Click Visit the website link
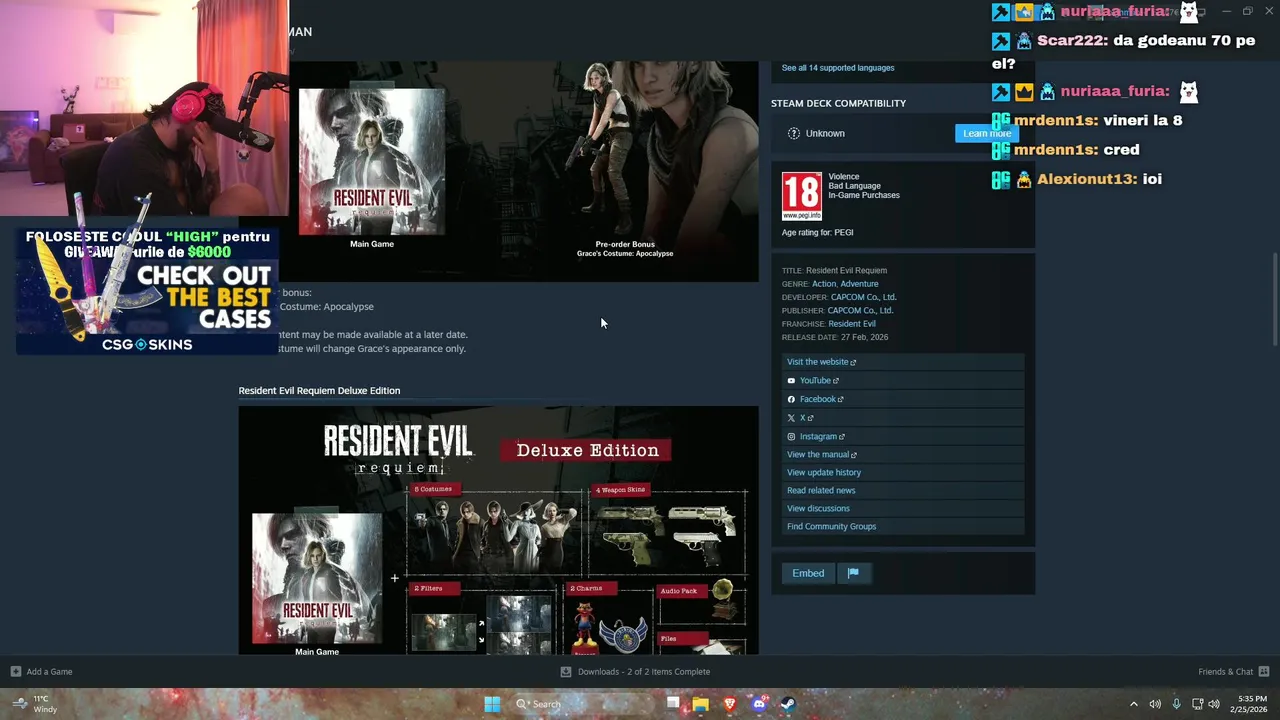The width and height of the screenshot is (1280, 720). coord(821,362)
